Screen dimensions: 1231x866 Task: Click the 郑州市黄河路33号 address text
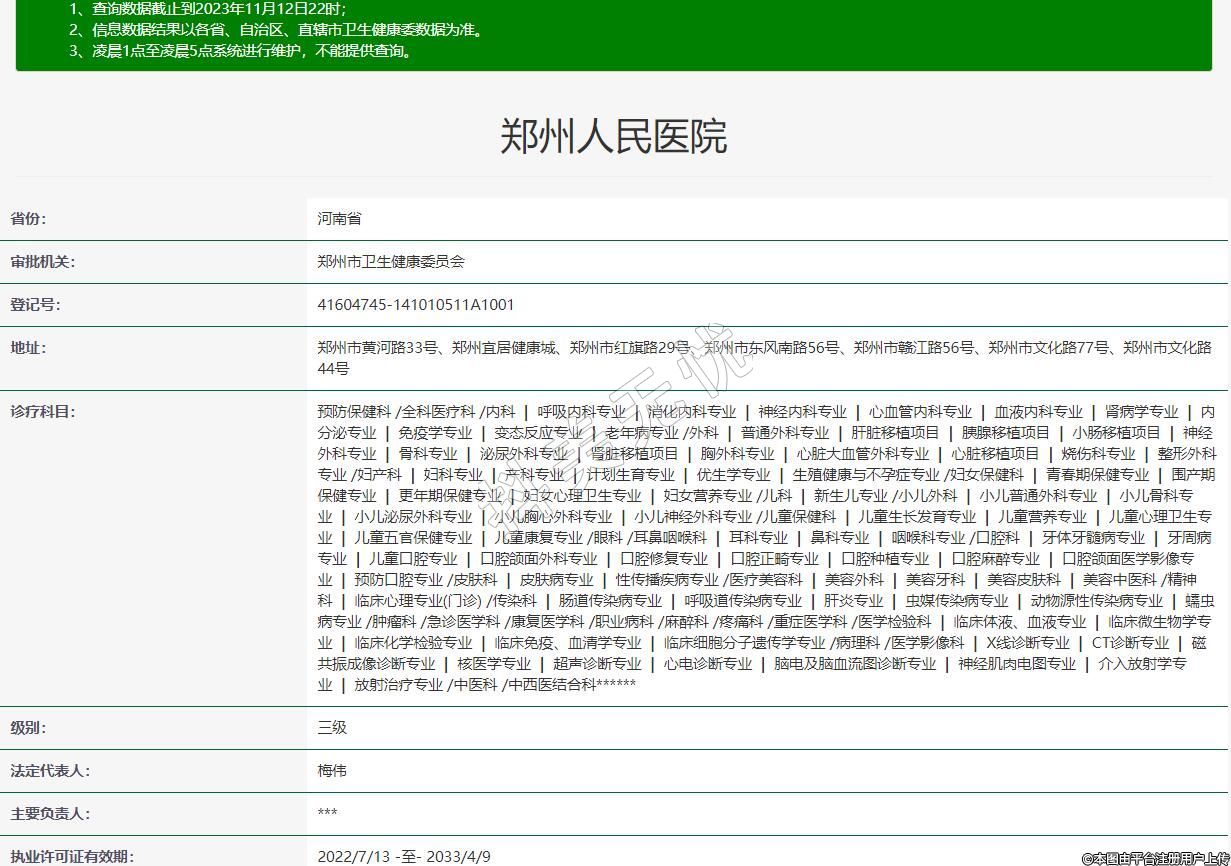point(378,348)
